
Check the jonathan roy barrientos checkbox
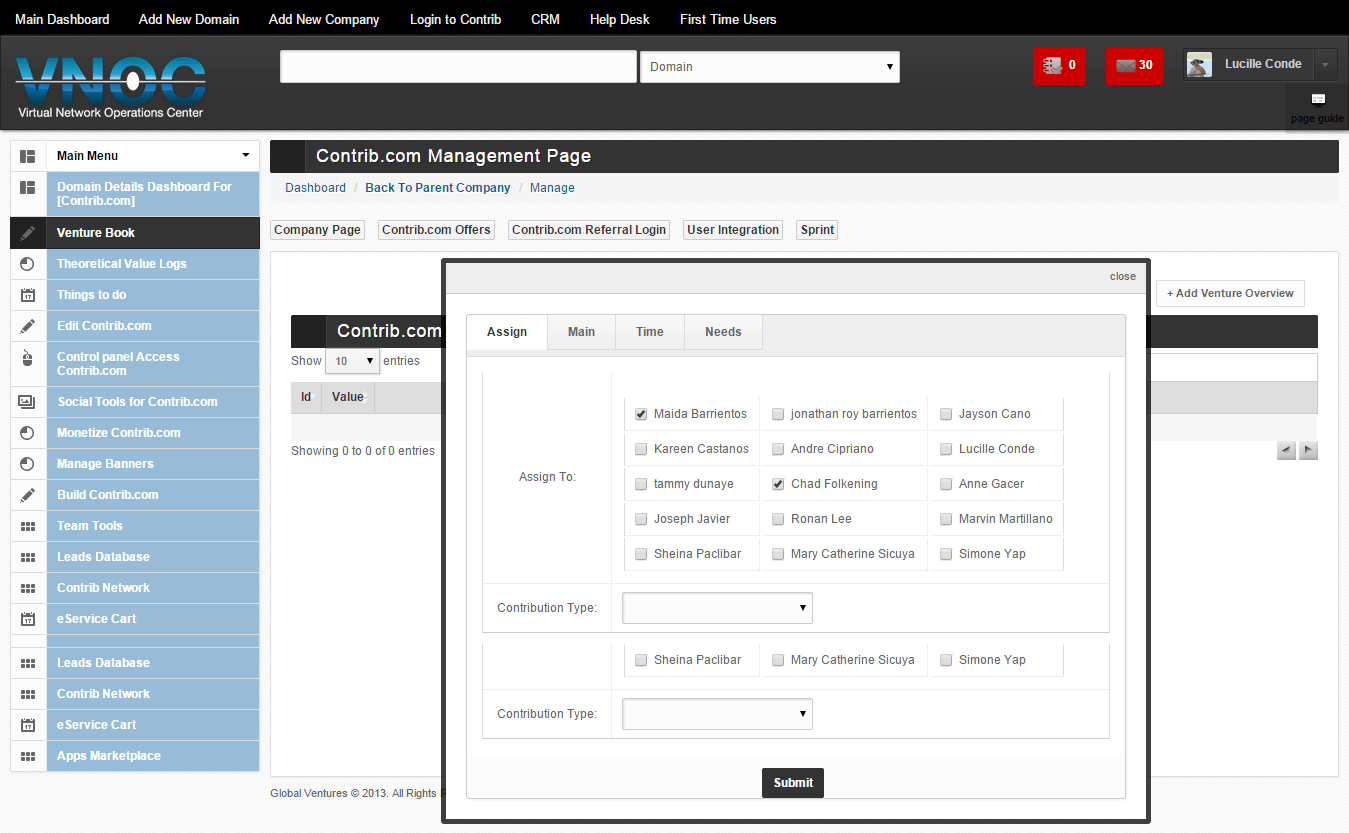[x=778, y=414]
